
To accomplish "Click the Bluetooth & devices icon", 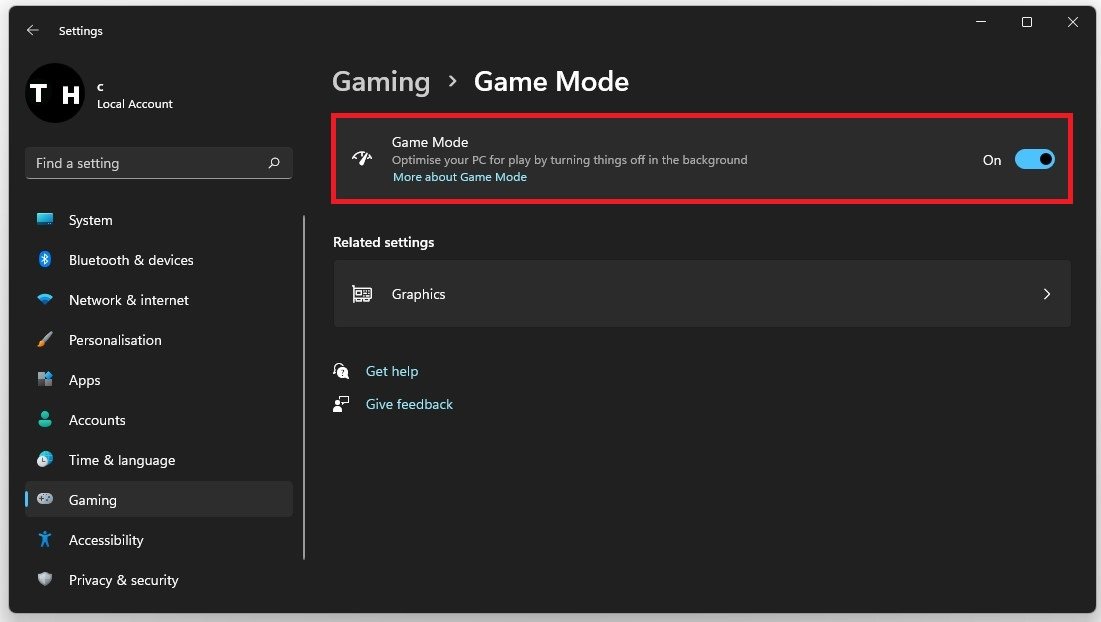I will pos(45,260).
